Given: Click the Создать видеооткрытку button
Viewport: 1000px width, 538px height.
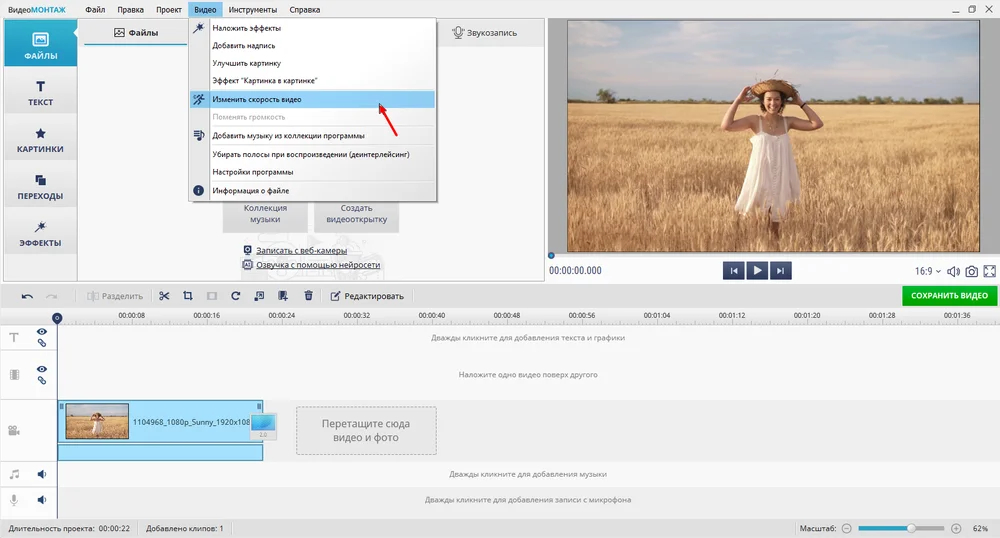Looking at the screenshot, I should pos(357,217).
